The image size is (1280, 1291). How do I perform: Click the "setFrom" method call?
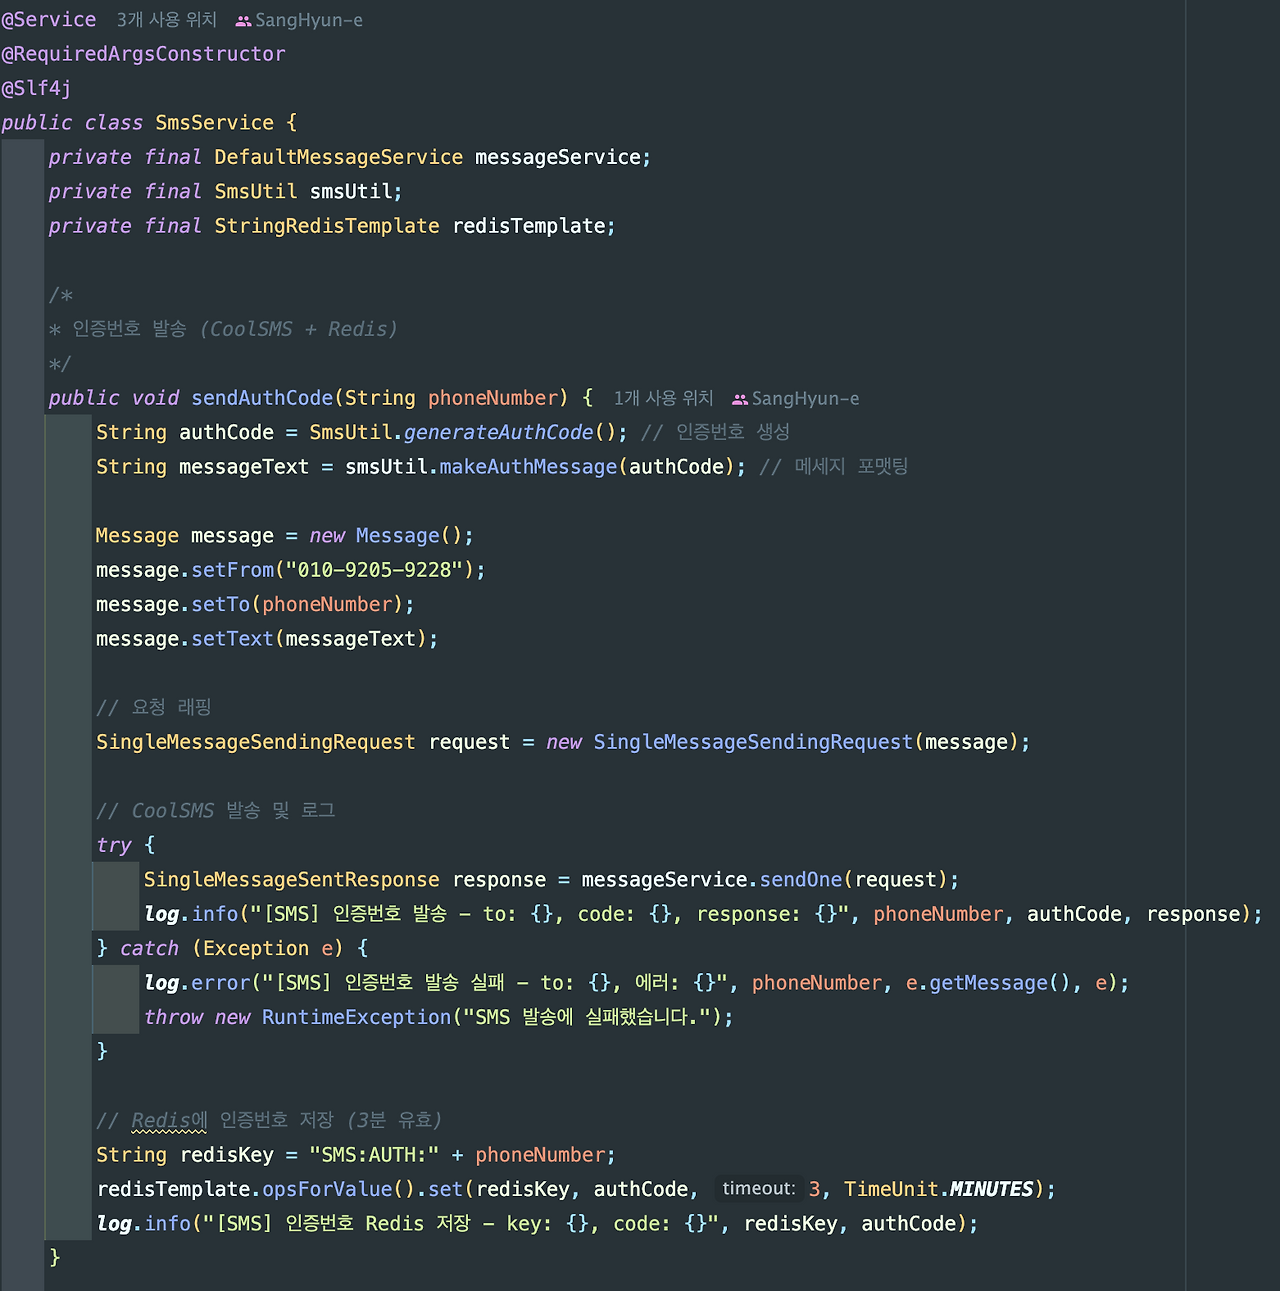[232, 570]
